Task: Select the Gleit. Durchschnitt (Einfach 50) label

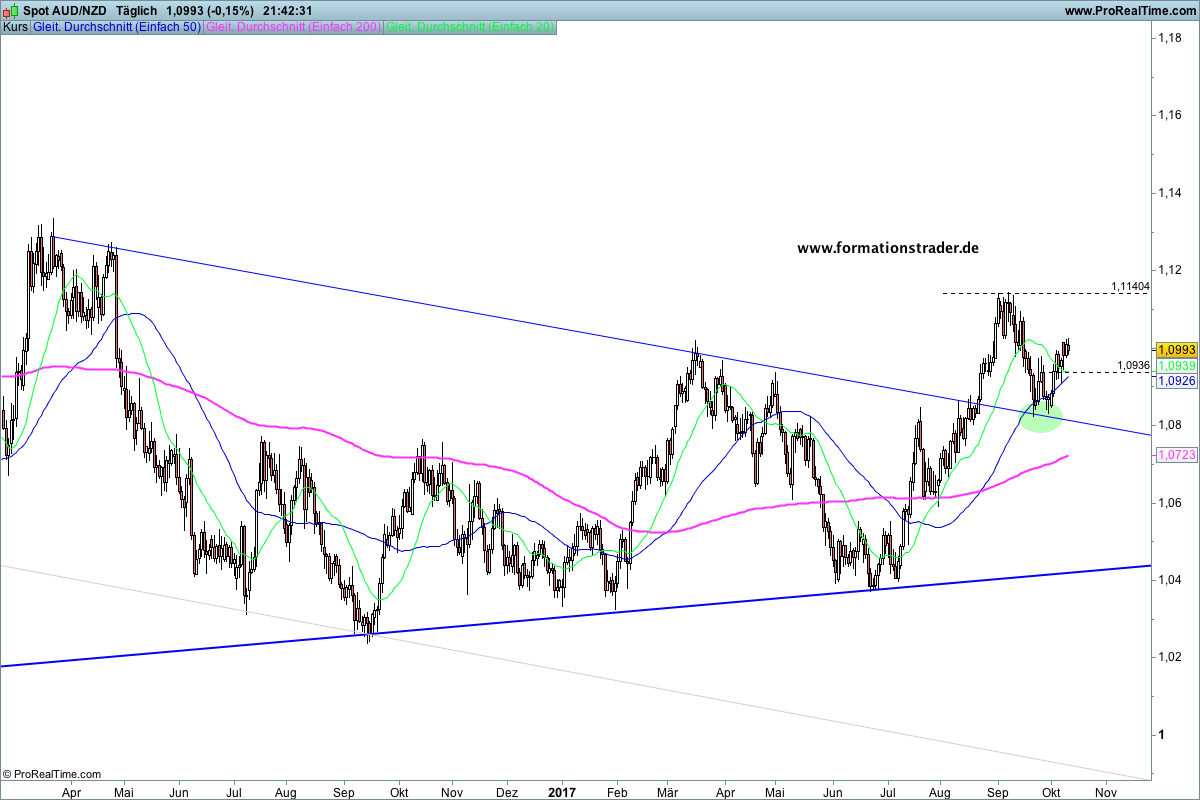Action: (x=116, y=27)
